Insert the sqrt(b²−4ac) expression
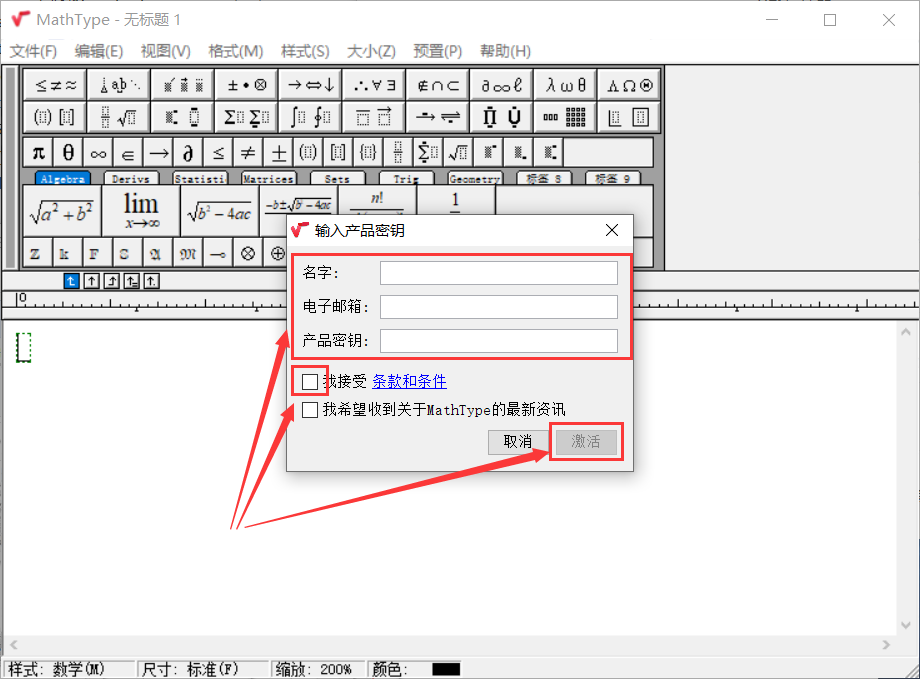 pos(219,211)
